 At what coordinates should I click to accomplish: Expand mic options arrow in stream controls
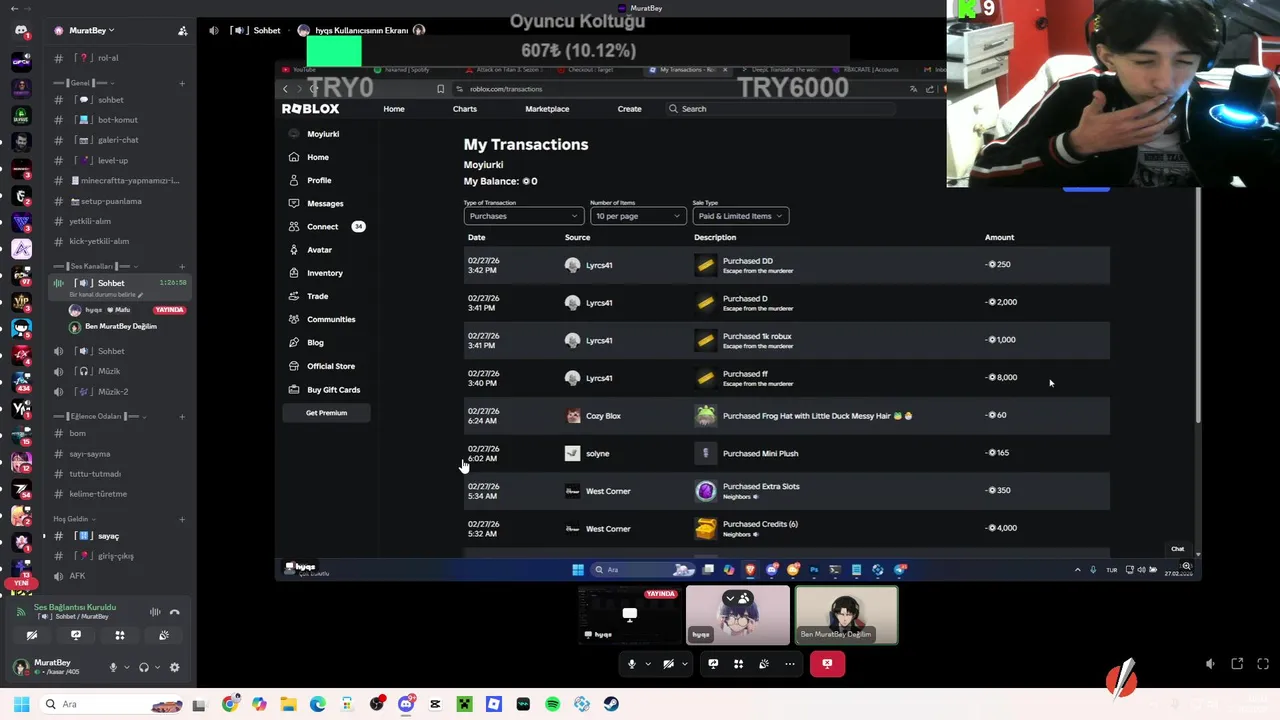pos(648,664)
